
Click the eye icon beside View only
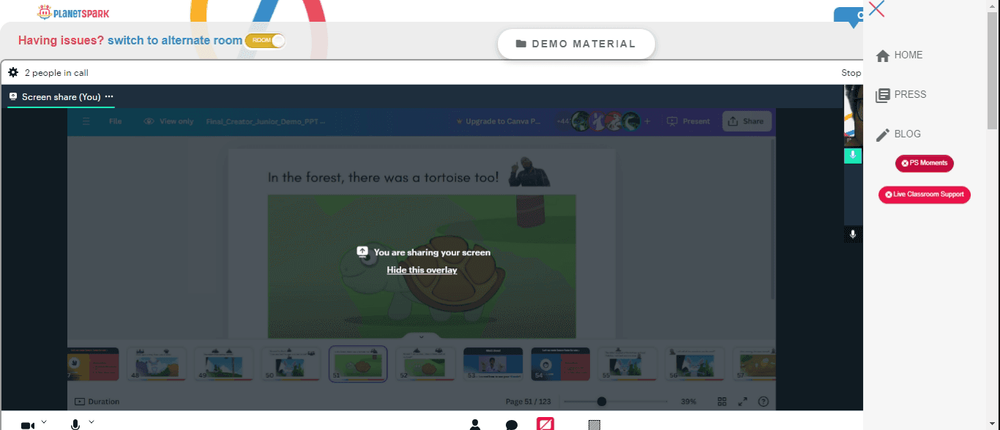click(149, 121)
